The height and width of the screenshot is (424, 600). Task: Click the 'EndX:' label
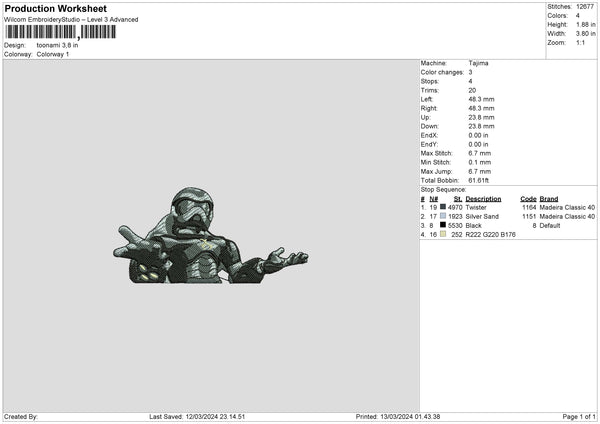click(429, 135)
